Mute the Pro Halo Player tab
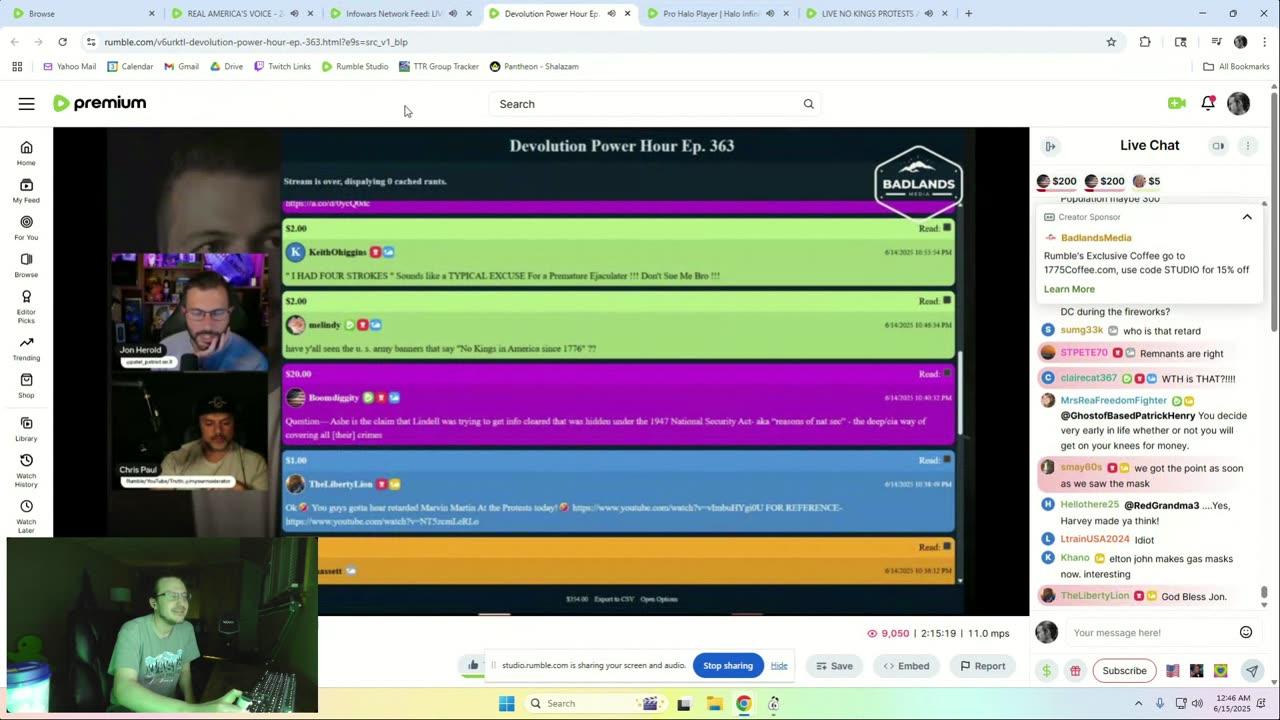 (x=769, y=14)
